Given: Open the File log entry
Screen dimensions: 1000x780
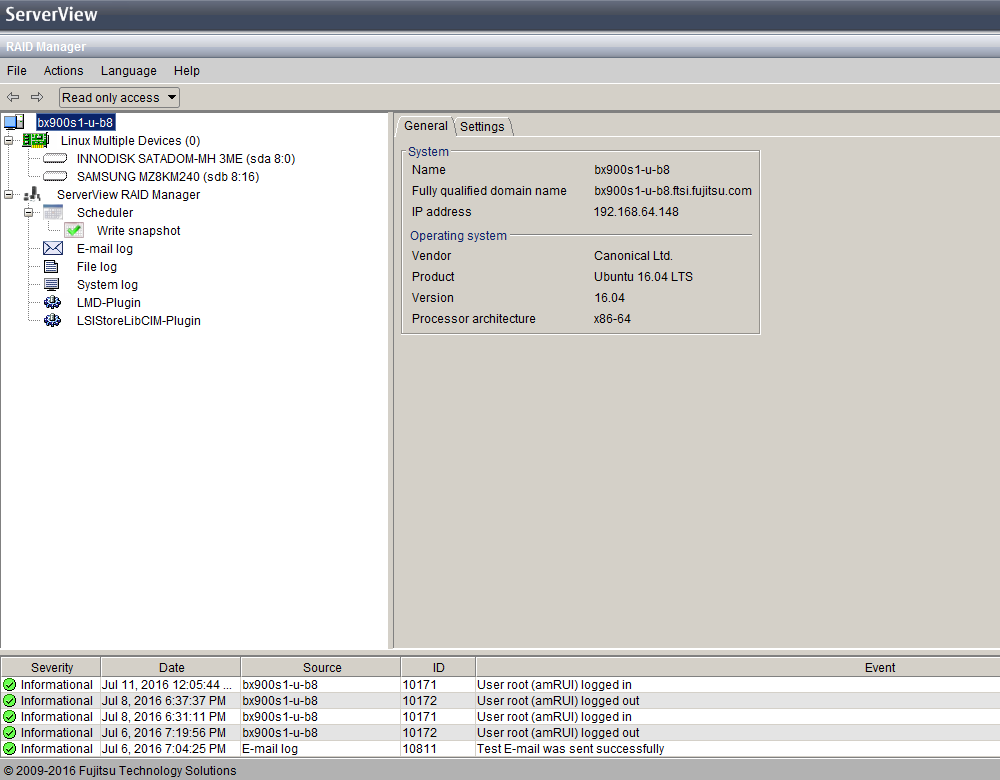Looking at the screenshot, I should [98, 266].
